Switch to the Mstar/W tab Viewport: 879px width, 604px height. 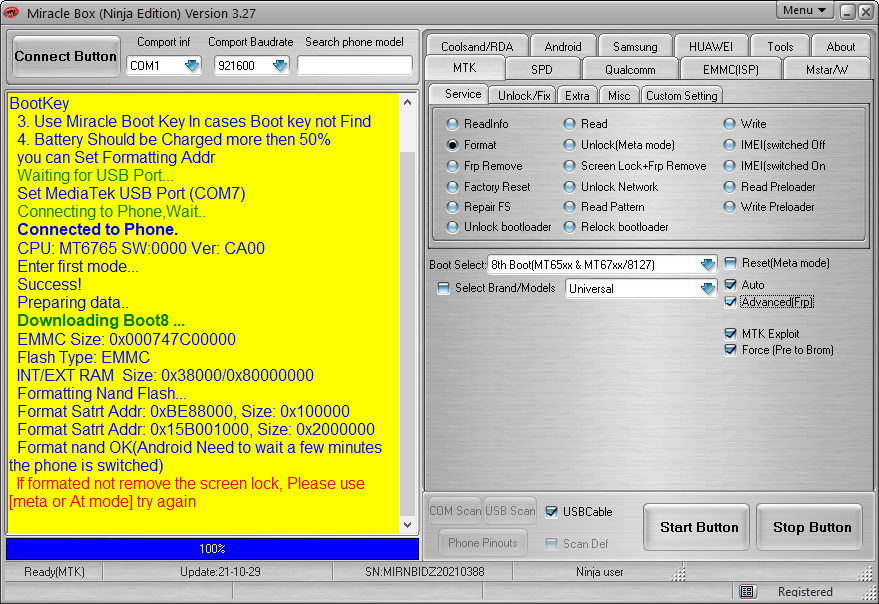[826, 70]
